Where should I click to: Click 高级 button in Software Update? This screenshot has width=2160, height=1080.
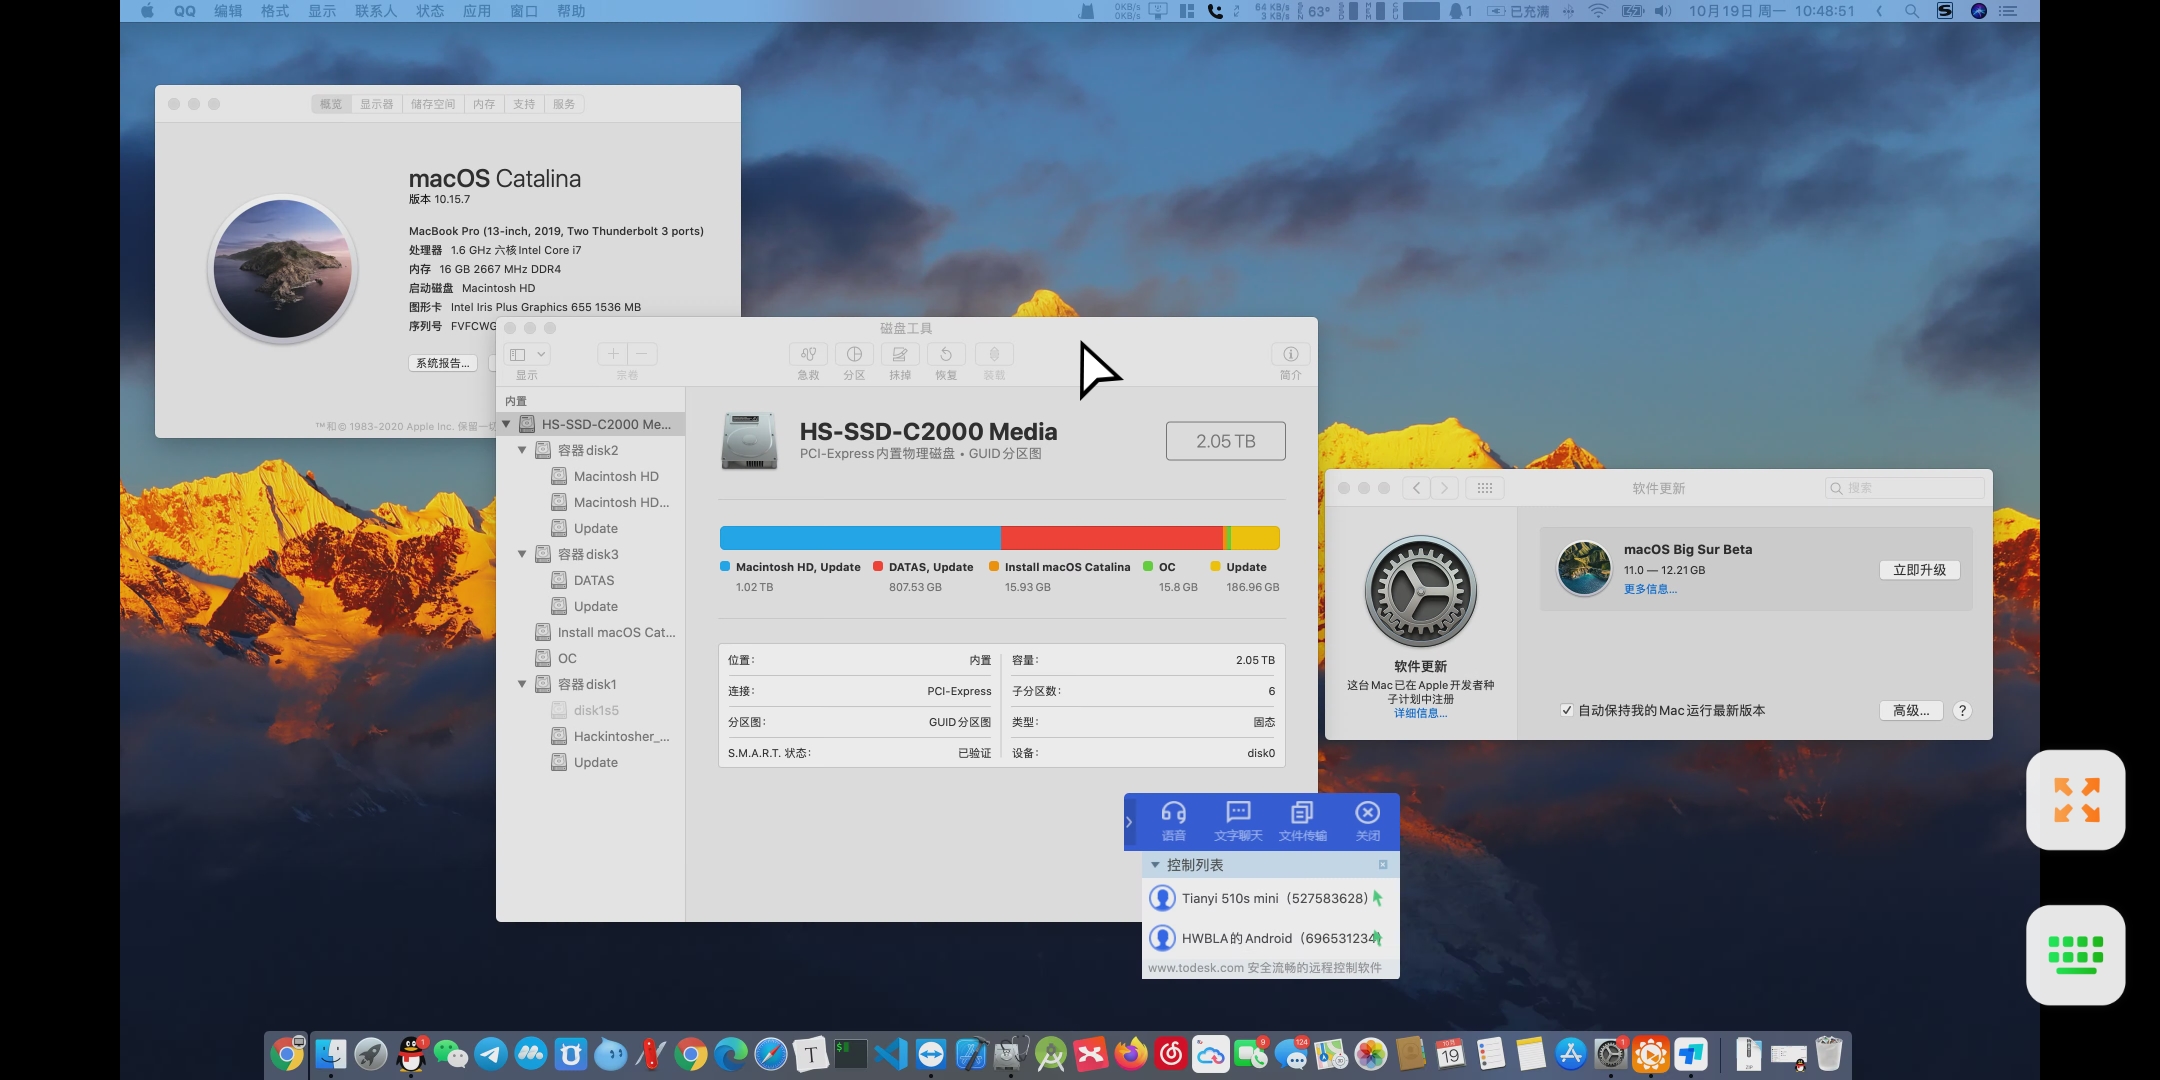pos(1911,710)
